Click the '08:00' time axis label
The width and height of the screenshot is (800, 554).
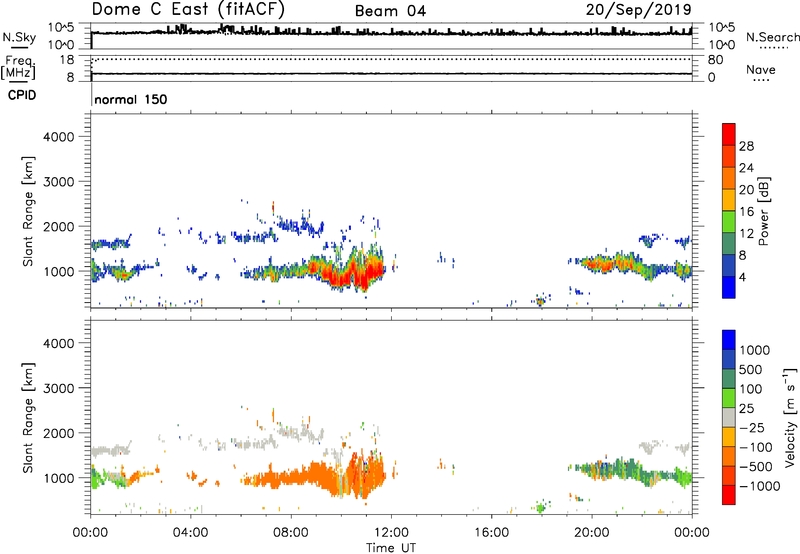click(291, 532)
